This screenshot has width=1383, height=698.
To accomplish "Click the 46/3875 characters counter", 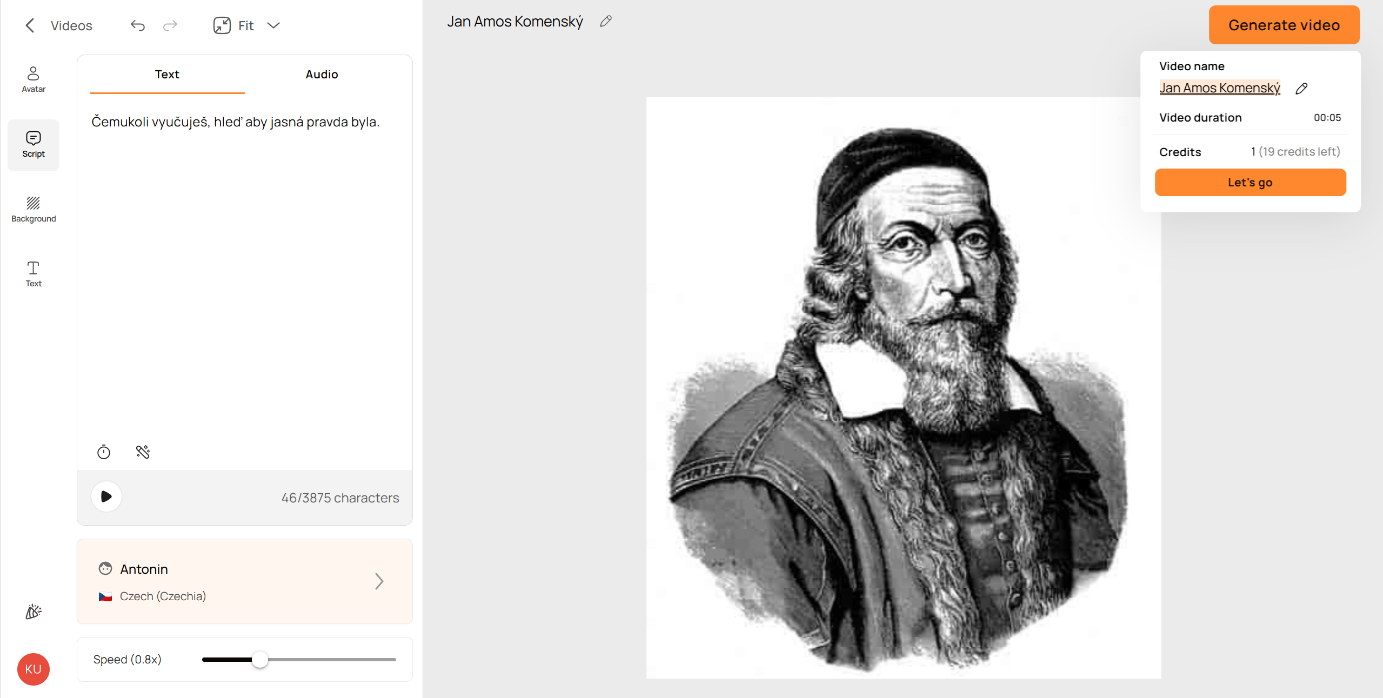I will [x=340, y=498].
